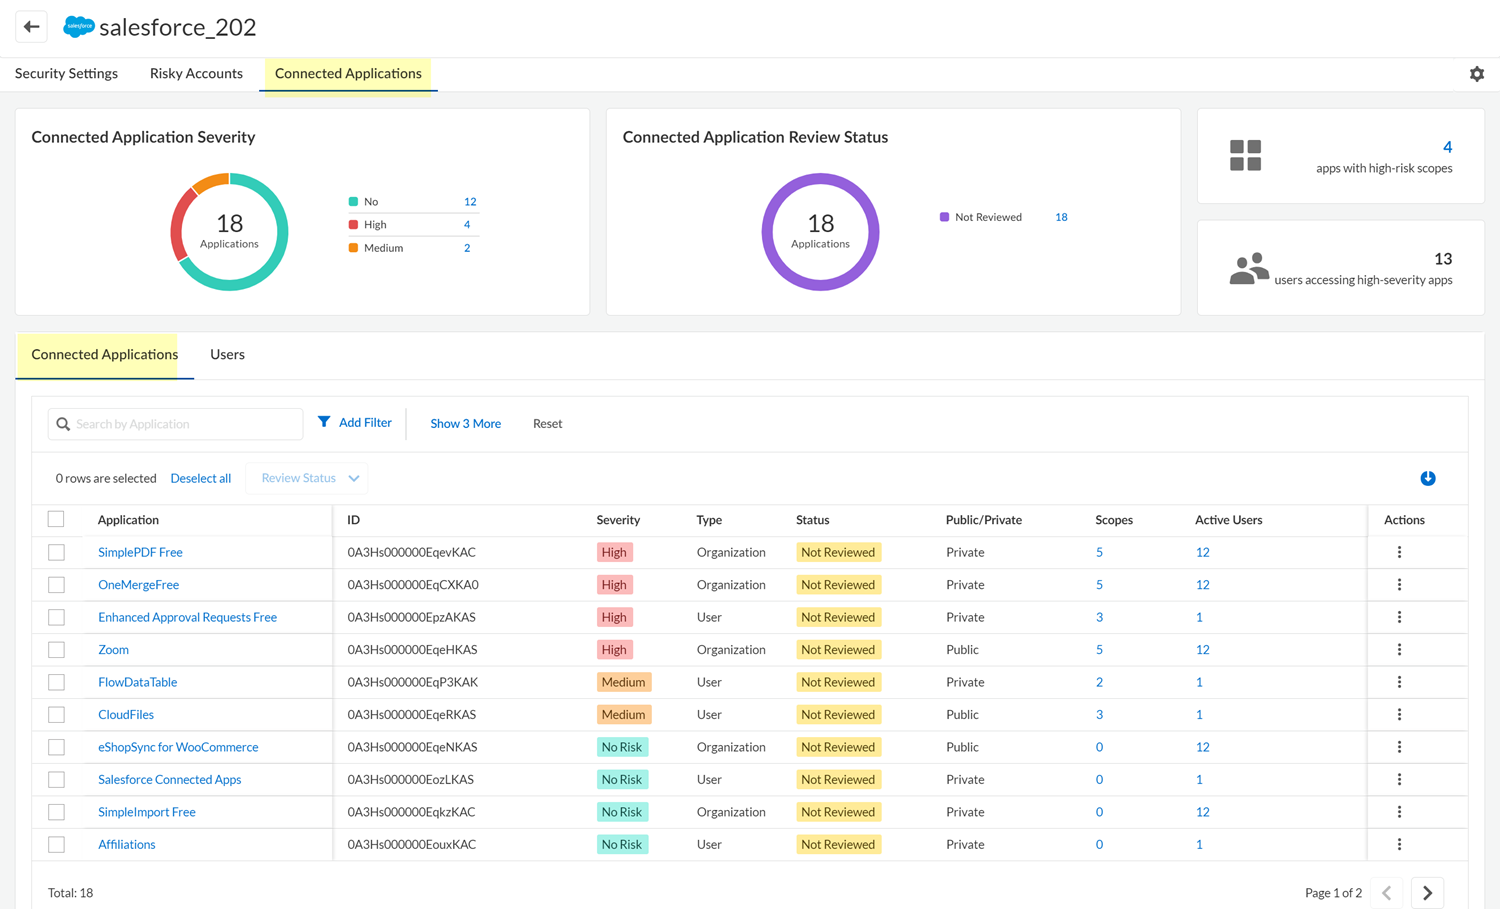
Task: Expand the Review Status dropdown
Action: pyautogui.click(x=308, y=478)
